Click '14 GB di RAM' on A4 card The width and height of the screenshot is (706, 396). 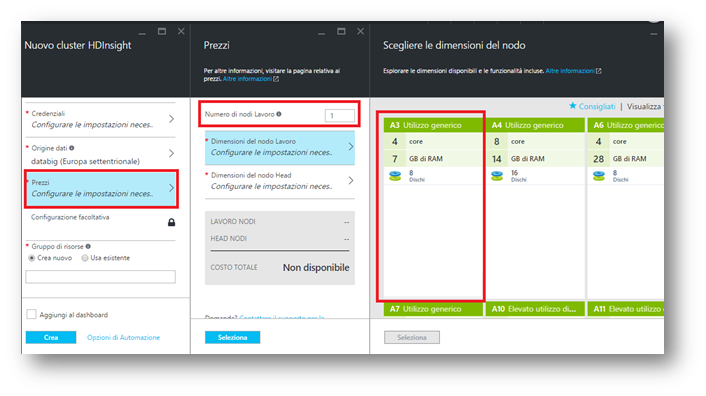[x=535, y=158]
